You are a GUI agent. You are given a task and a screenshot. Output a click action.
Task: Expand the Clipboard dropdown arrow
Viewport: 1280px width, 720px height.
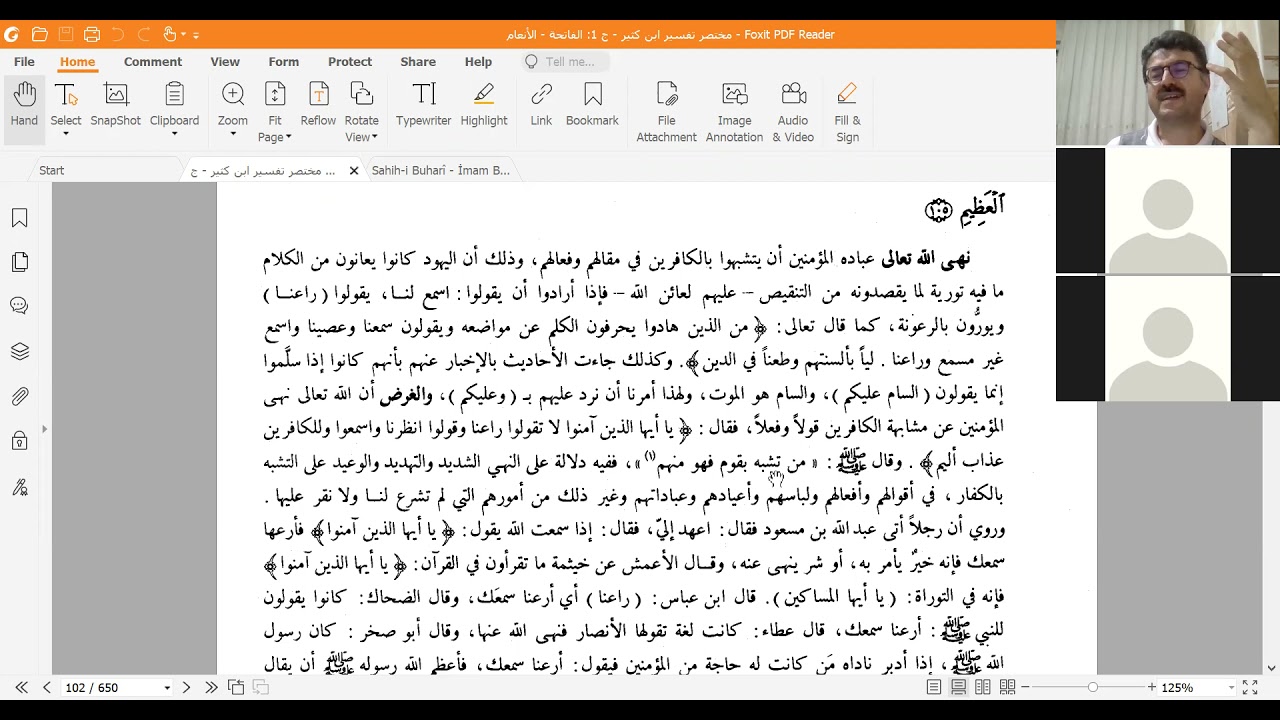point(174,135)
